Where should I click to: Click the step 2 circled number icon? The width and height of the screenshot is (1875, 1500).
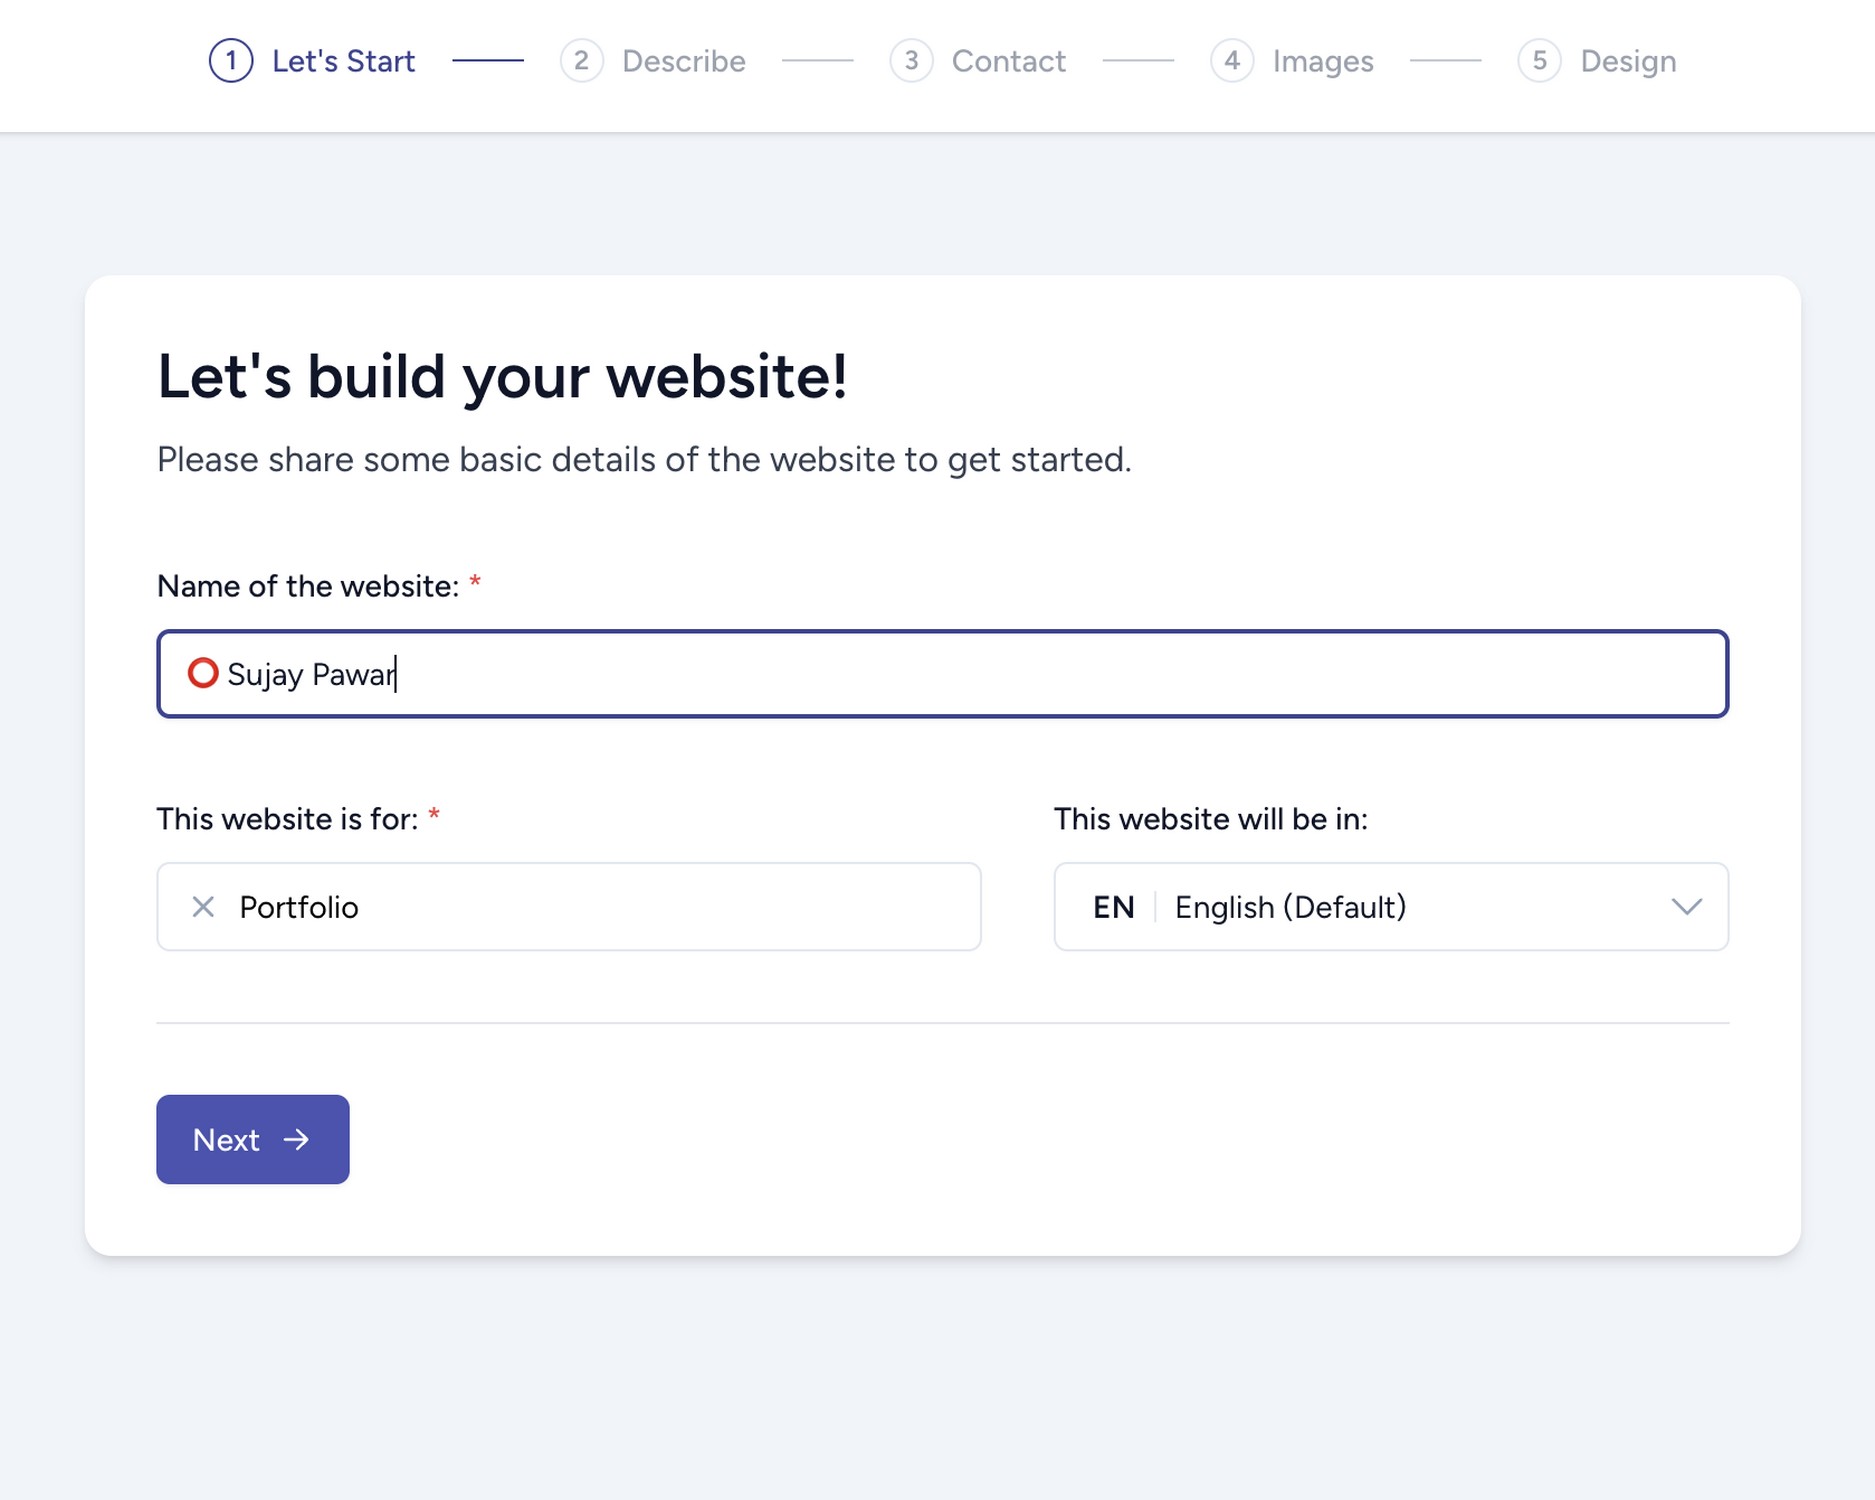point(582,61)
